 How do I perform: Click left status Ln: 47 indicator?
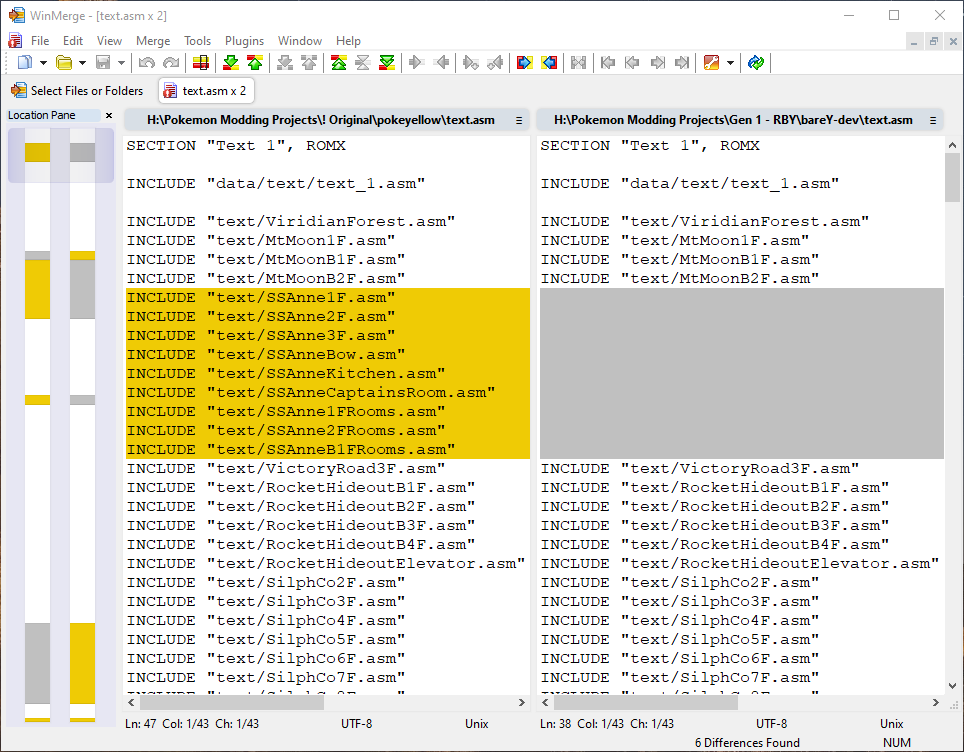coord(140,724)
